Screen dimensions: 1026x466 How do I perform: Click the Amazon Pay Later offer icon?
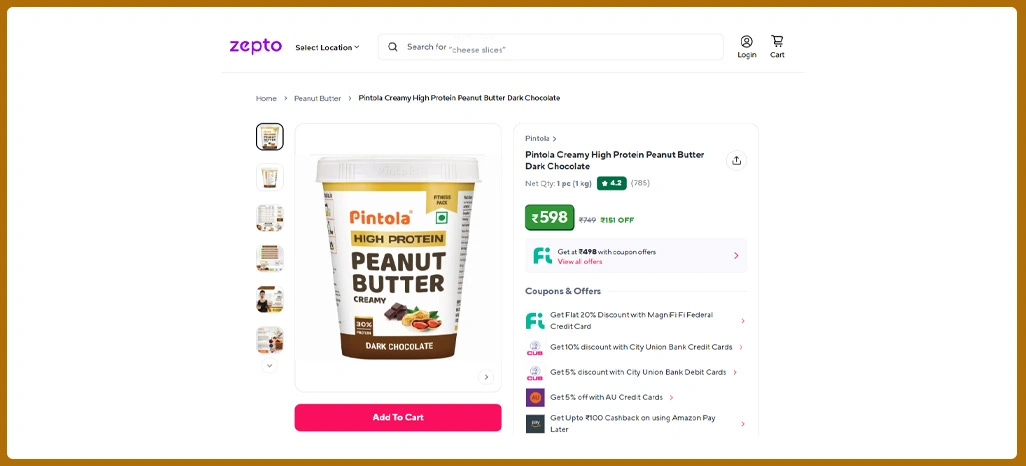[535, 423]
